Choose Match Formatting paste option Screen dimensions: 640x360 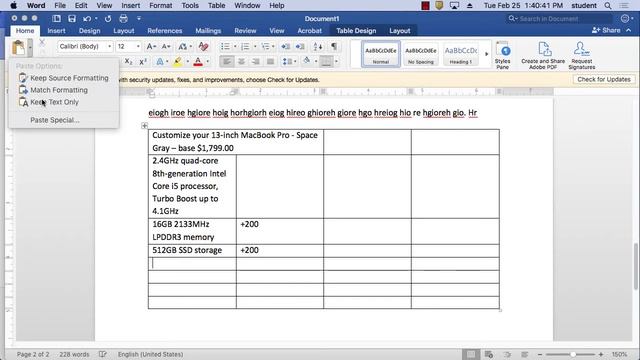point(53,90)
